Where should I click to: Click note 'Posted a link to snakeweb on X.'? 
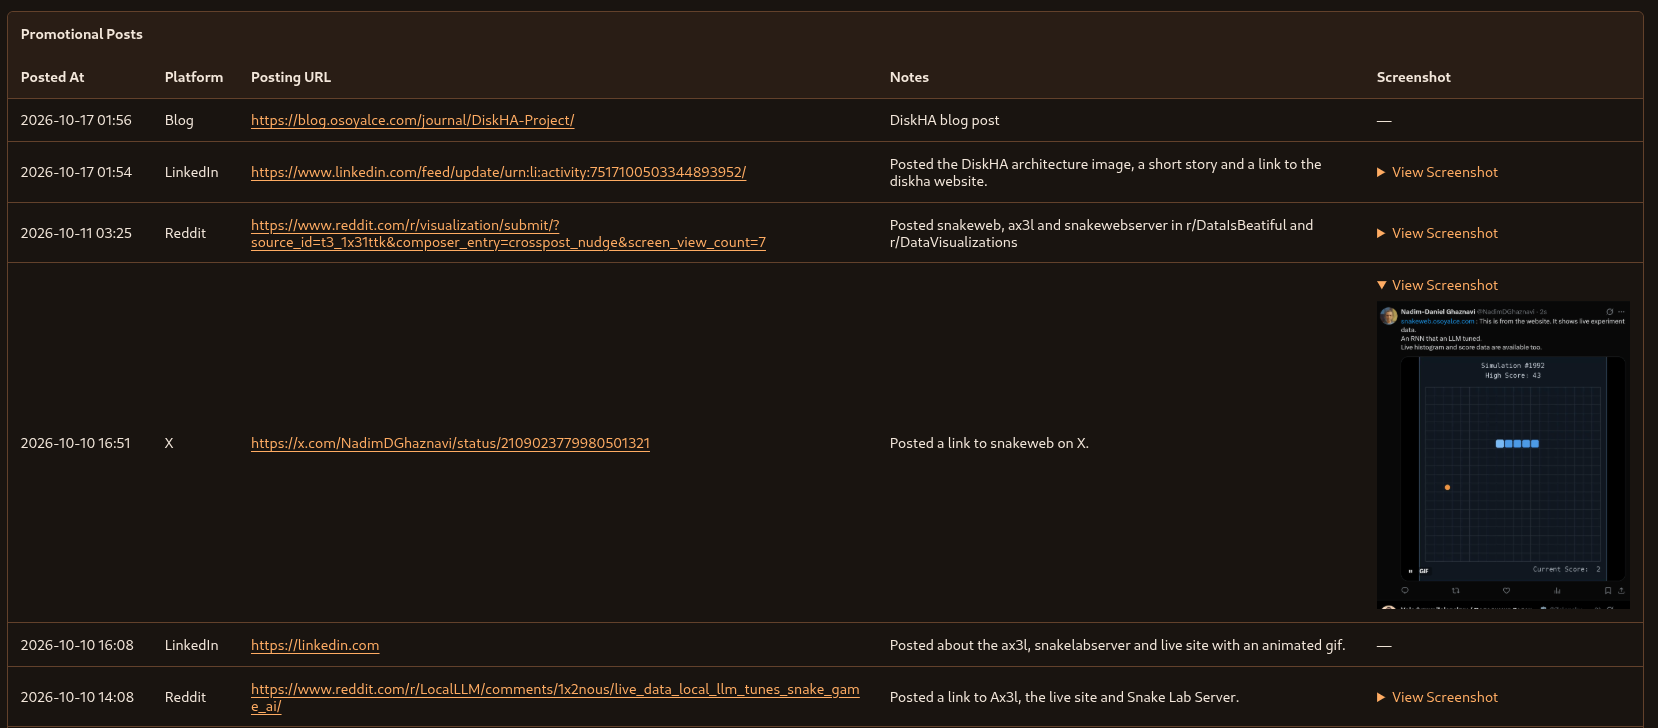989,443
